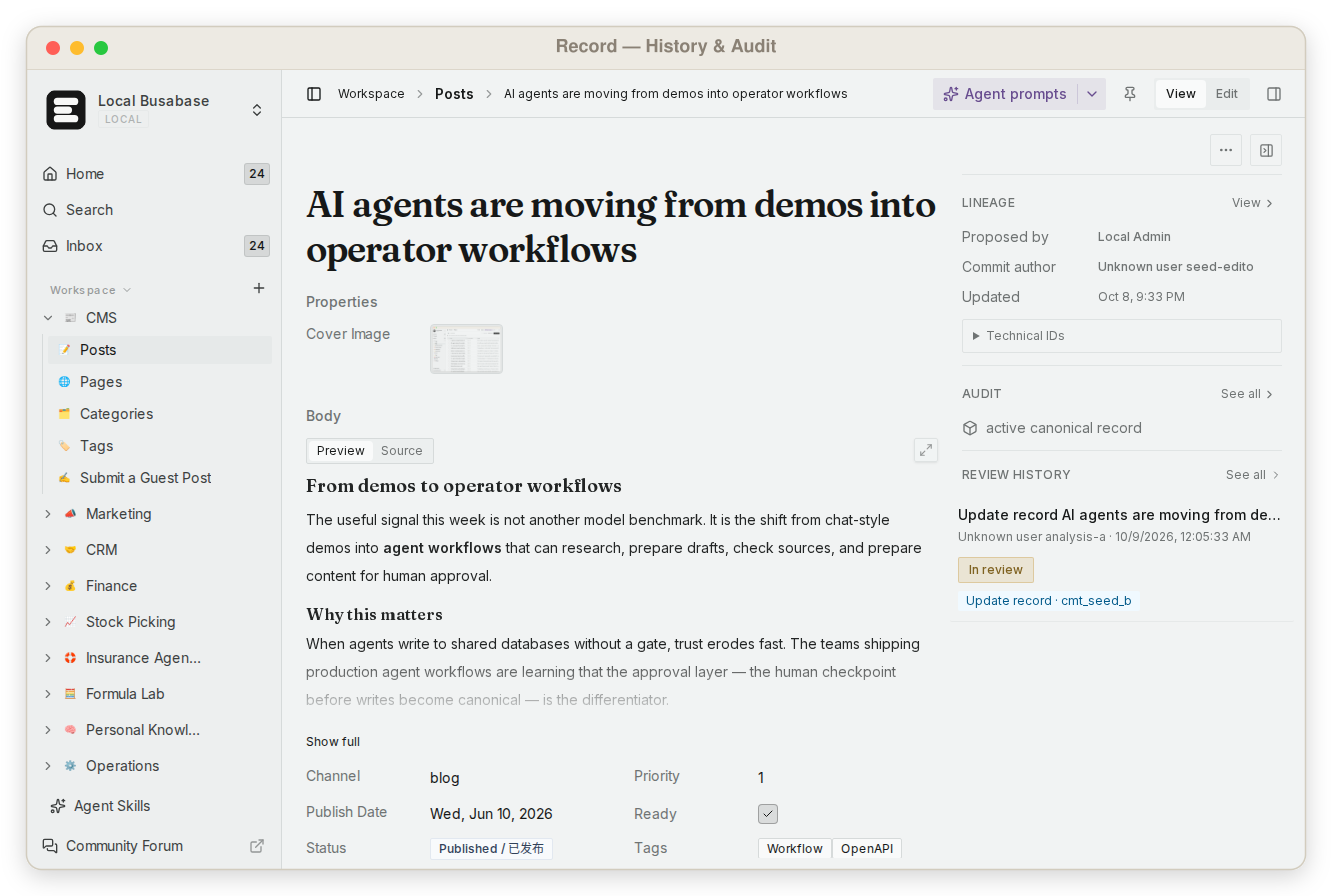Switch to View mode
The image size is (1332, 896).
pos(1181,94)
